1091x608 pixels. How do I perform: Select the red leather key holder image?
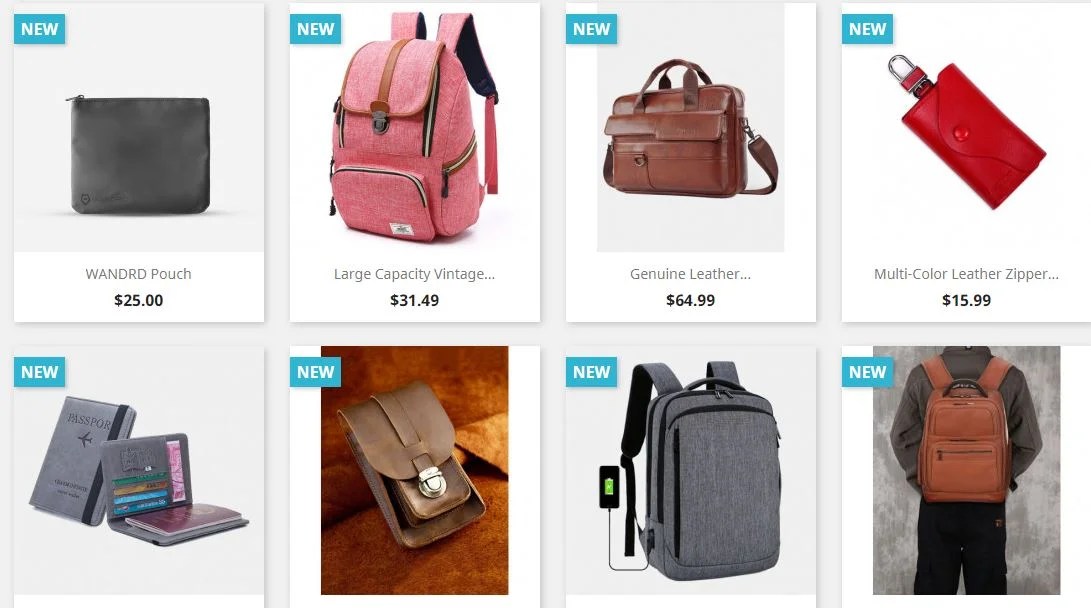pos(966,127)
